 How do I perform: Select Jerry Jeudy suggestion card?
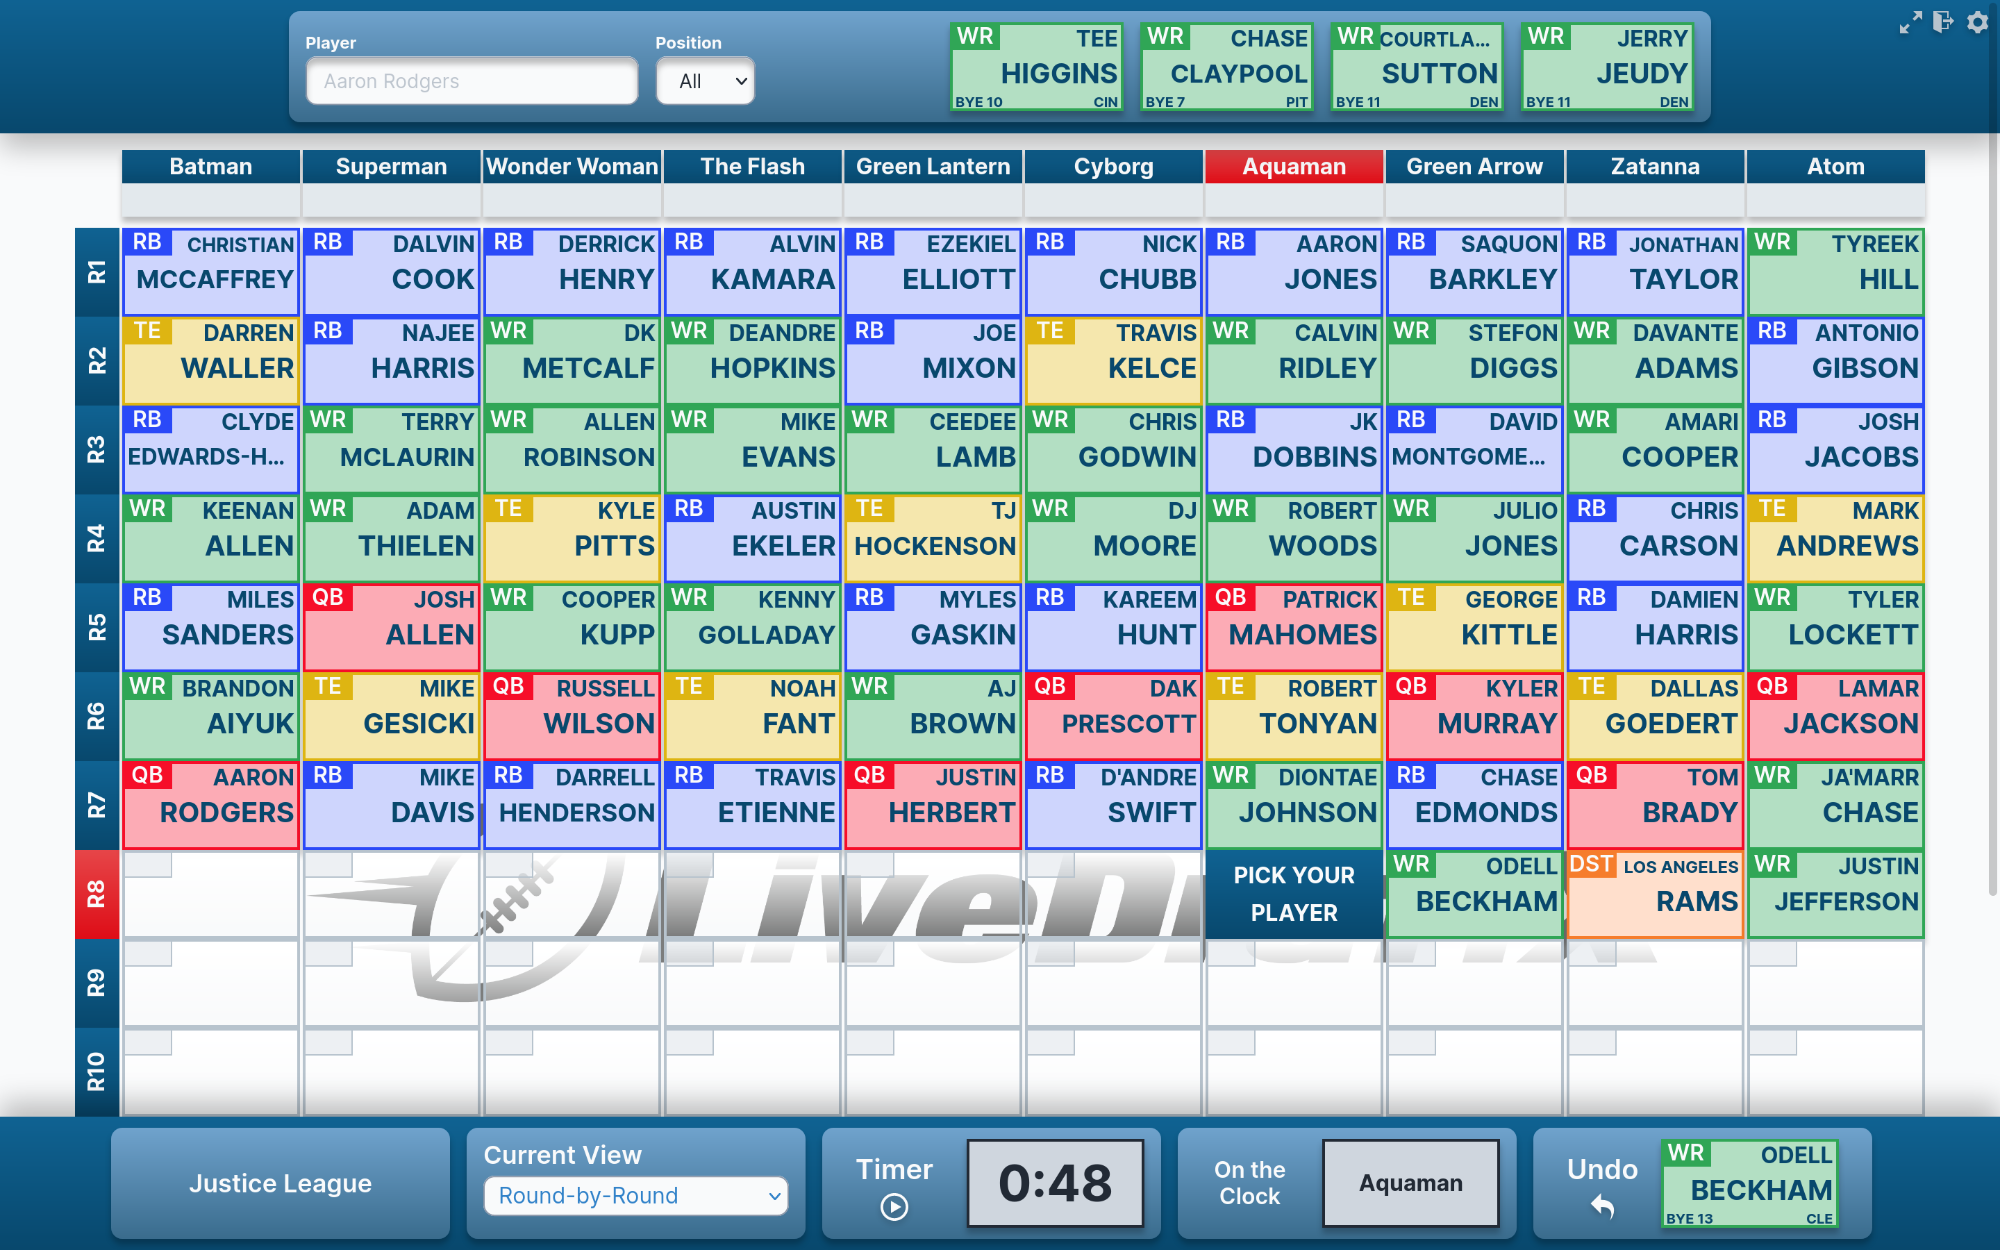click(1606, 67)
